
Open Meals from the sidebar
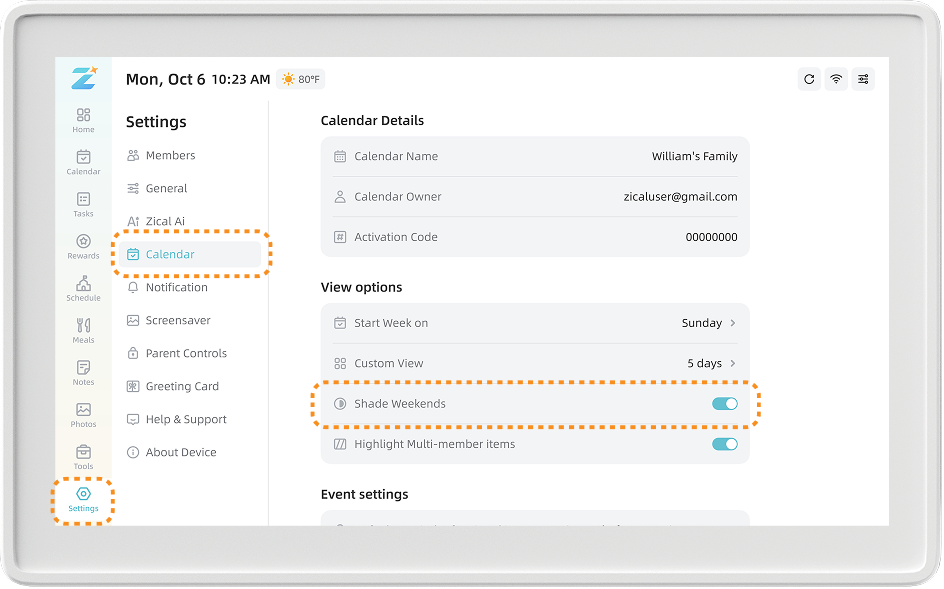click(83, 331)
